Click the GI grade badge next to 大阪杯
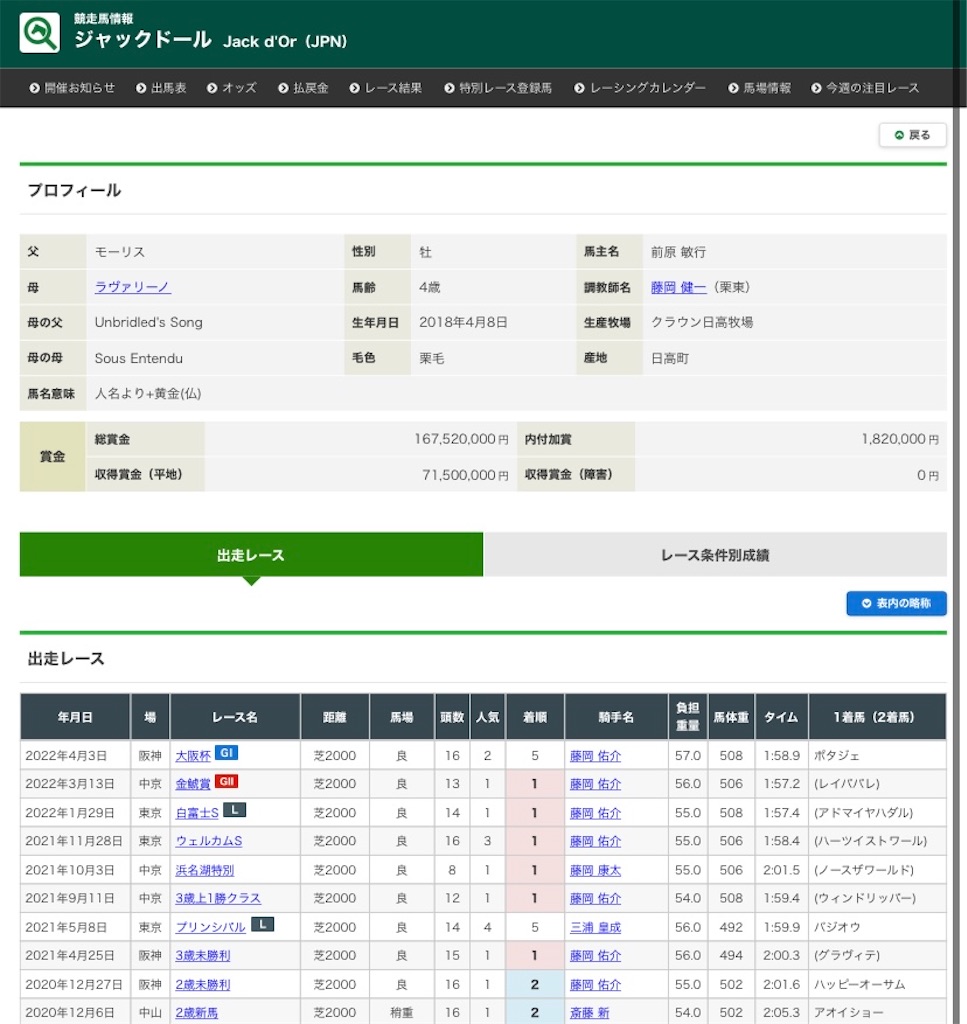967x1024 pixels. point(226,753)
